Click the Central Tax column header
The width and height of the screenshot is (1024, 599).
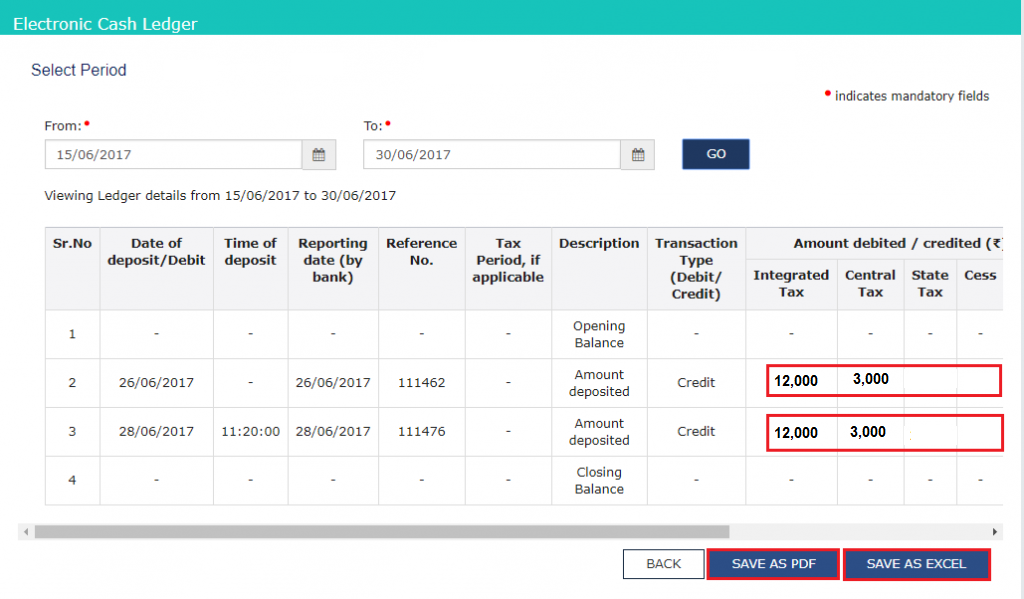[x=869, y=283]
